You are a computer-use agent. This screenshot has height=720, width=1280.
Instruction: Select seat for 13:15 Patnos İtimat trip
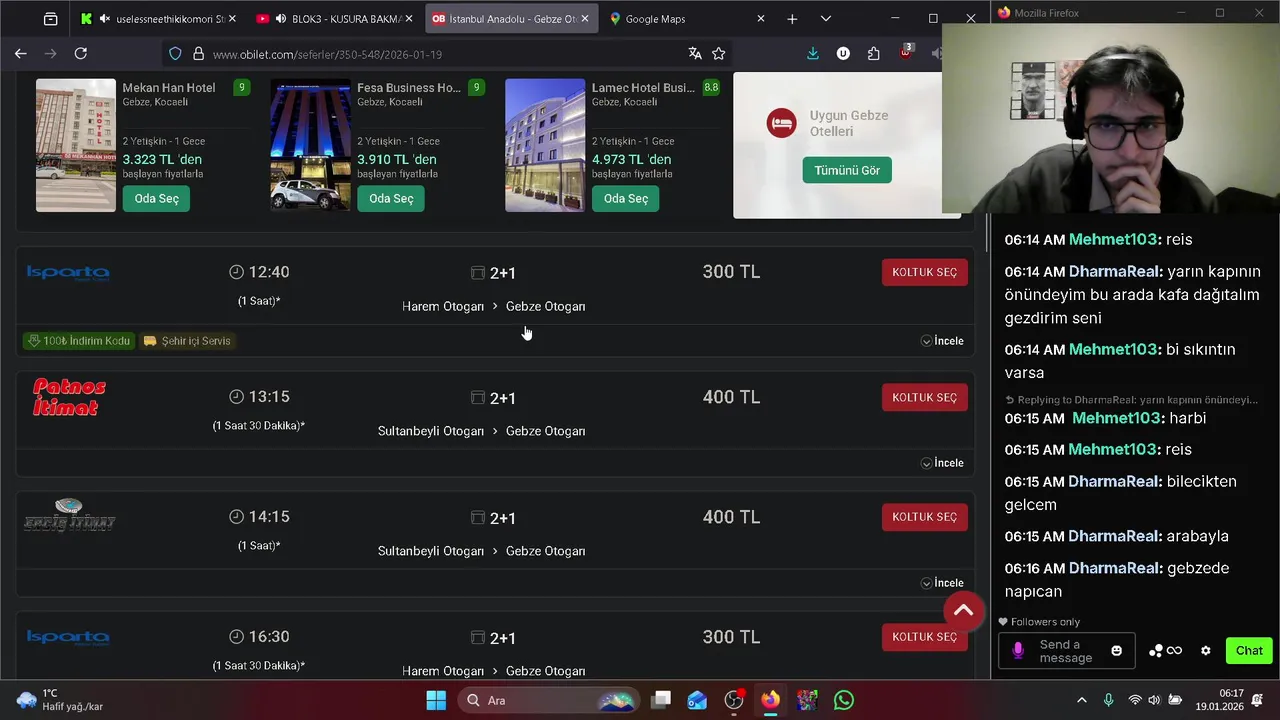point(925,397)
